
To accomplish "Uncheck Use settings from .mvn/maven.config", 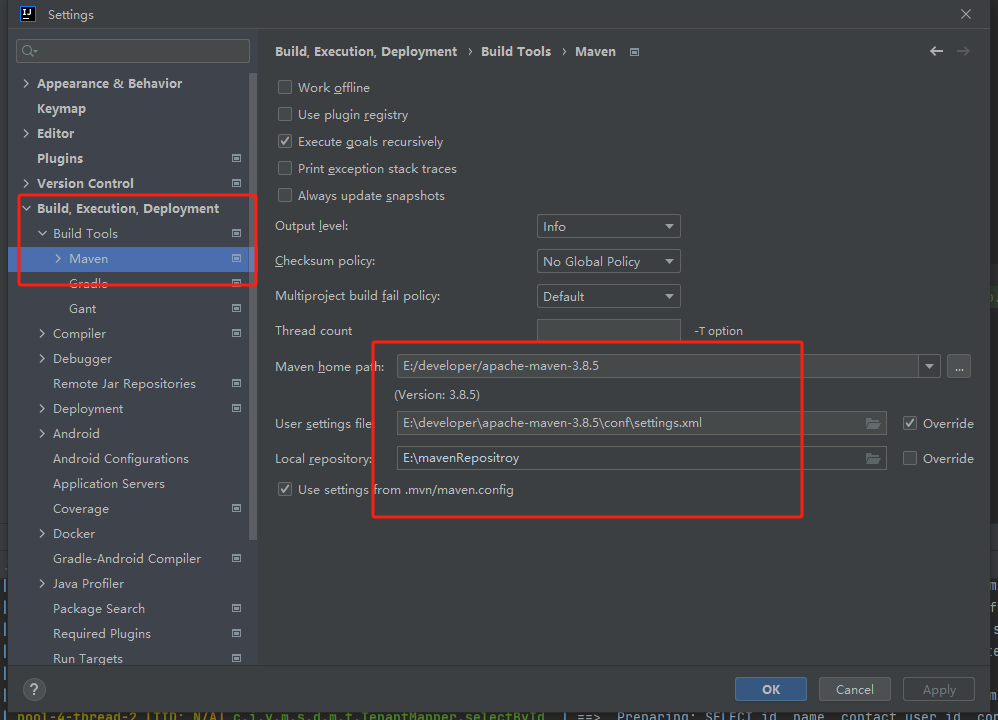I will 285,490.
